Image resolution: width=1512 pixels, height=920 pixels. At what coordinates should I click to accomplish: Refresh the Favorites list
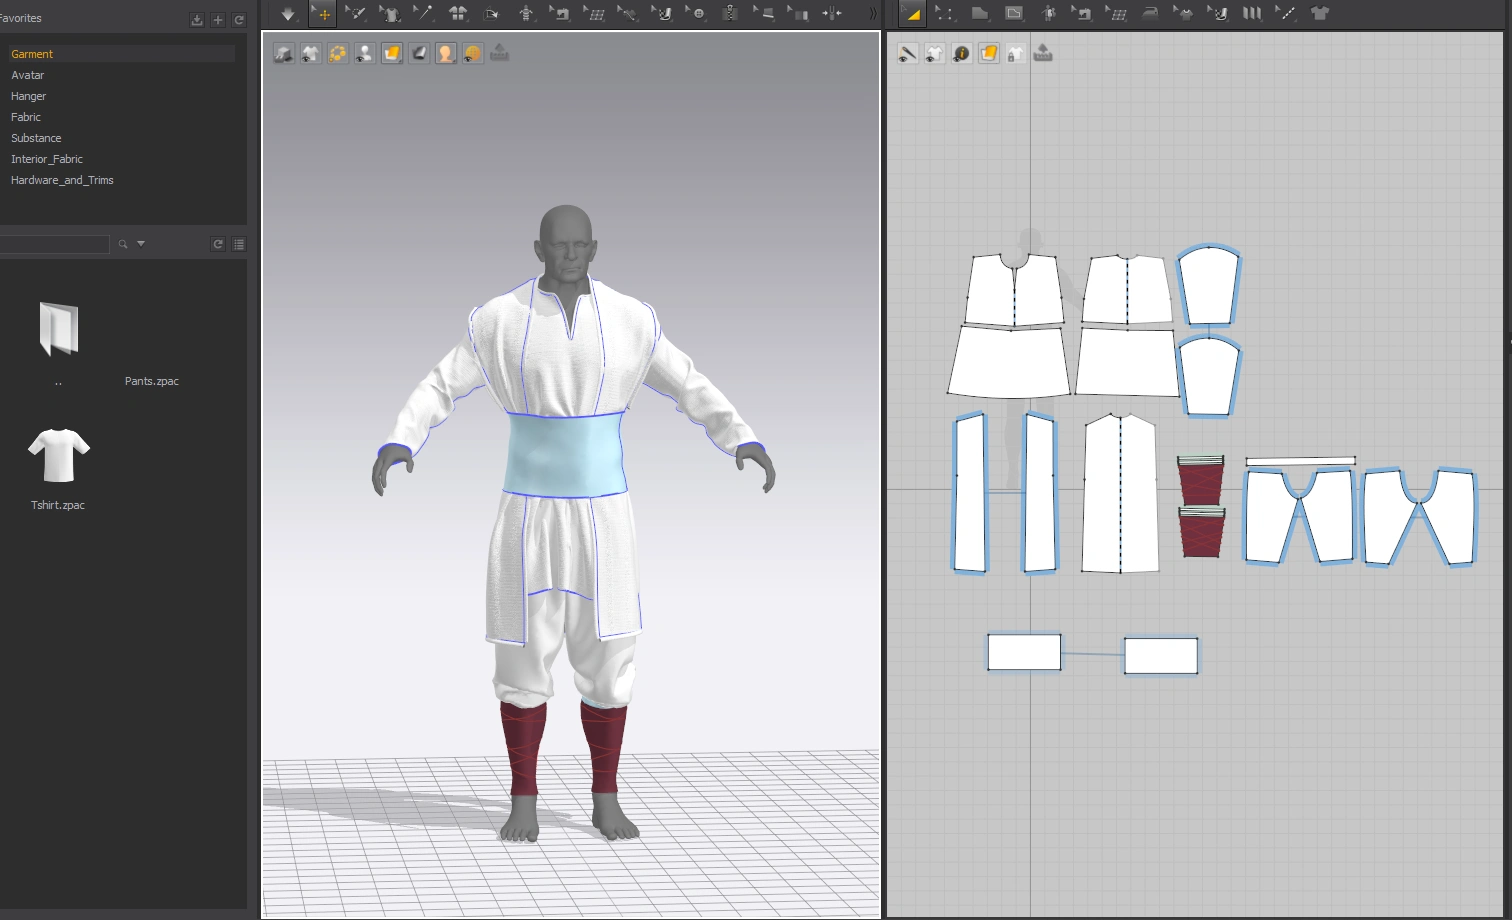coord(239,20)
